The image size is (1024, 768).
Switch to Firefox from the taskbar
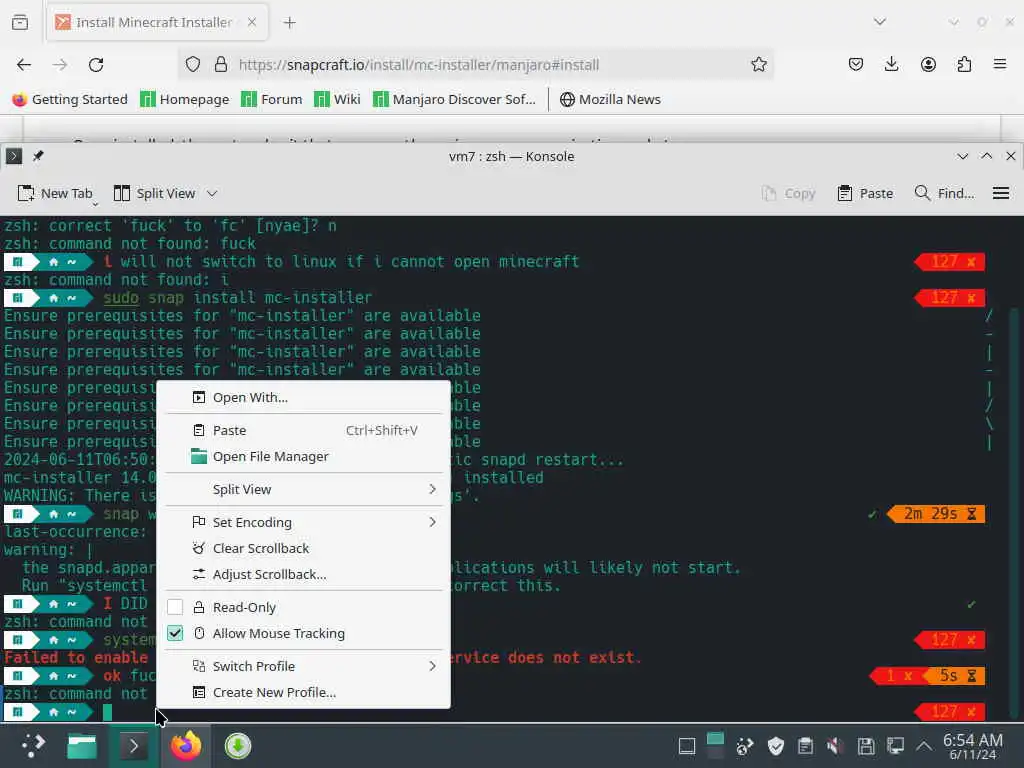pyautogui.click(x=185, y=746)
